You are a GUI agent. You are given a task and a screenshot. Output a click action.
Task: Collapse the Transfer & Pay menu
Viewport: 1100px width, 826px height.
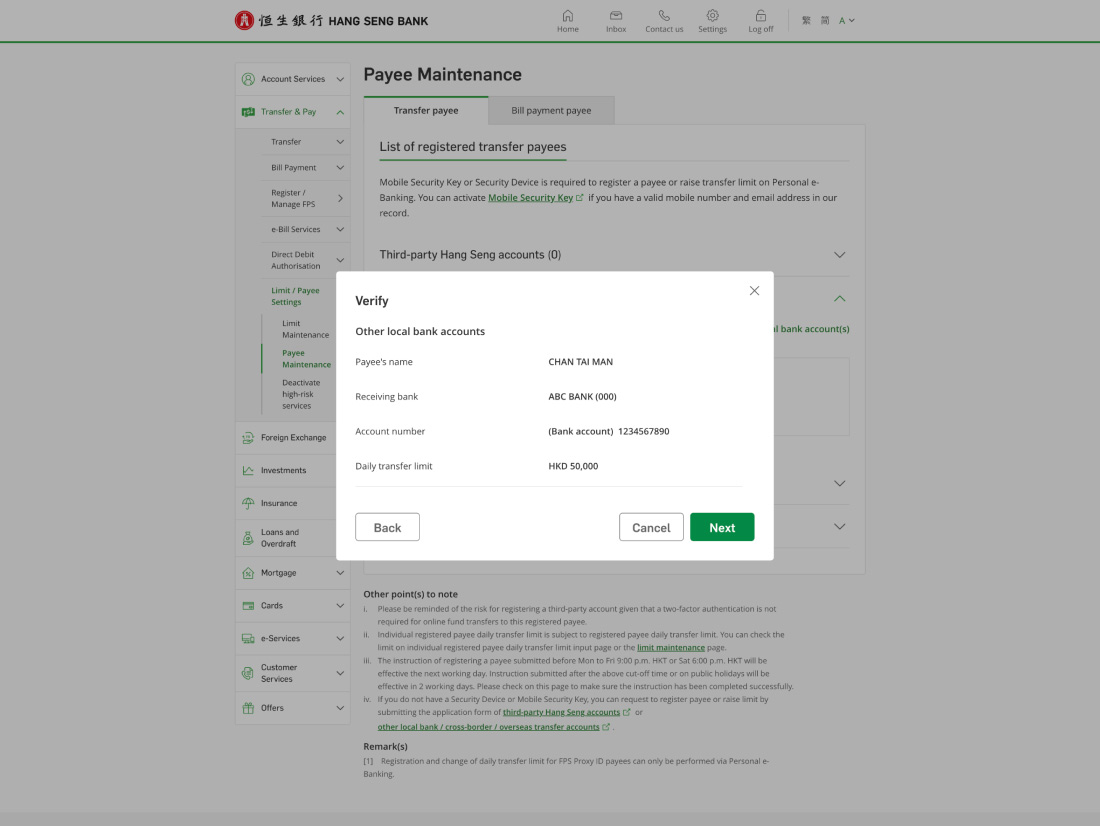(x=340, y=112)
